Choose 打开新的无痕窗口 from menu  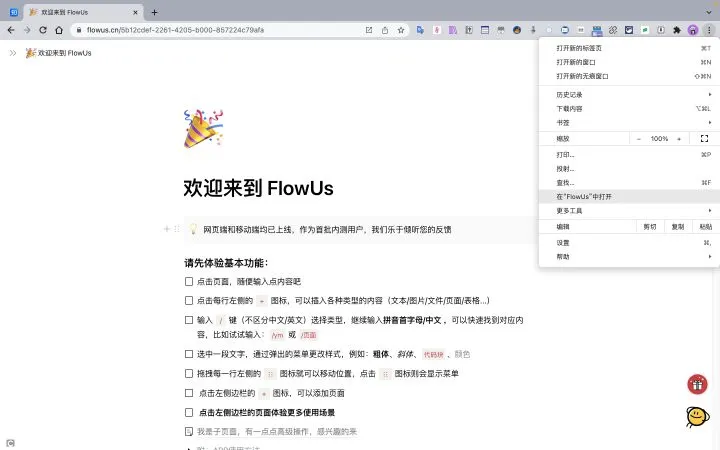[x=629, y=76]
